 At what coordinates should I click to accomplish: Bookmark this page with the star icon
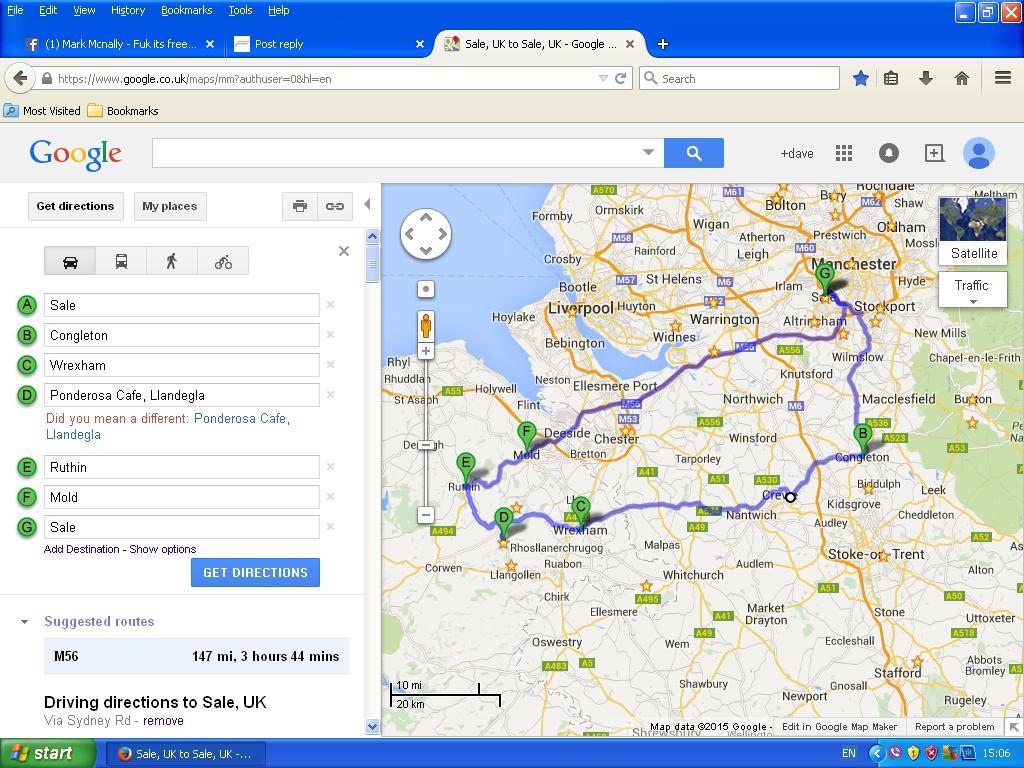[860, 78]
